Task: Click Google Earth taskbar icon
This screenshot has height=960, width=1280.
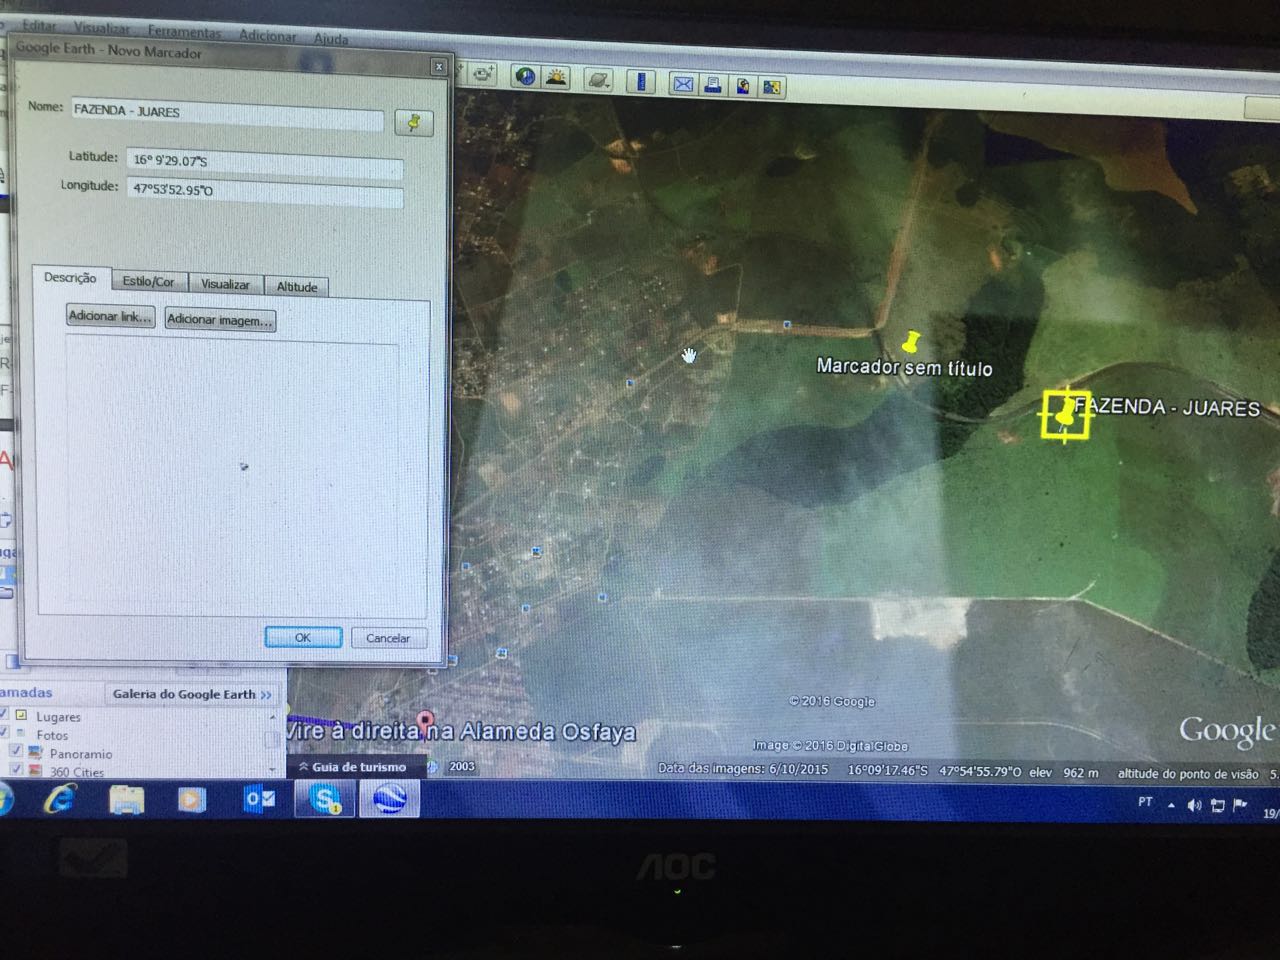Action: (x=390, y=799)
